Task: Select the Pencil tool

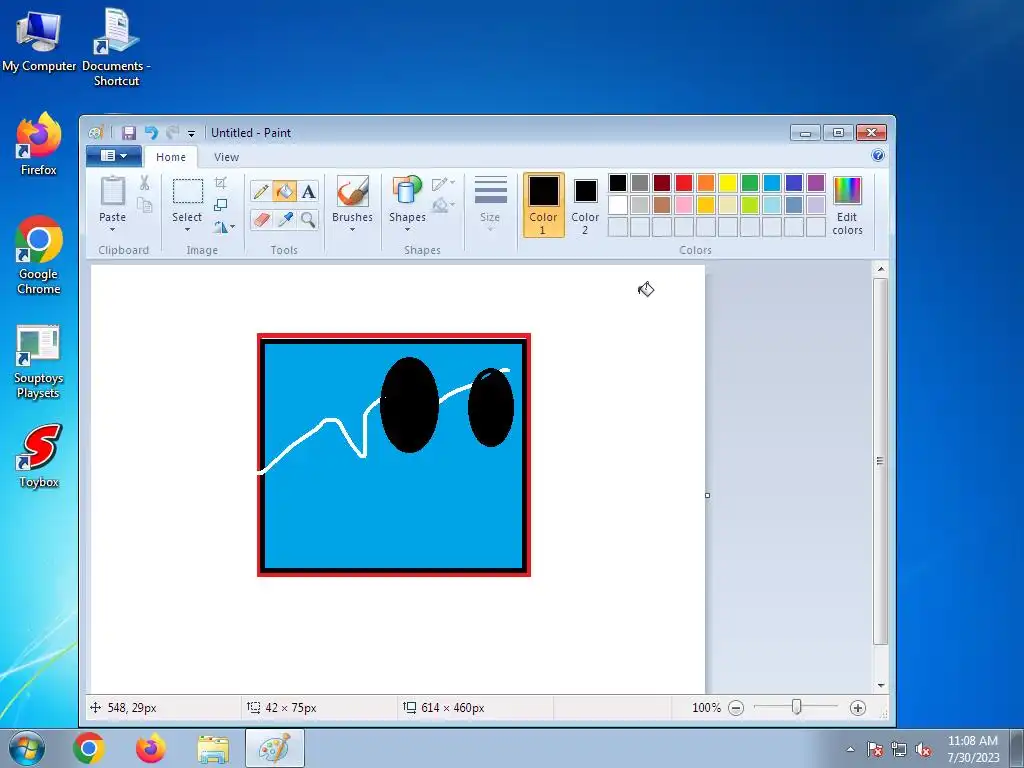Action: (261, 191)
